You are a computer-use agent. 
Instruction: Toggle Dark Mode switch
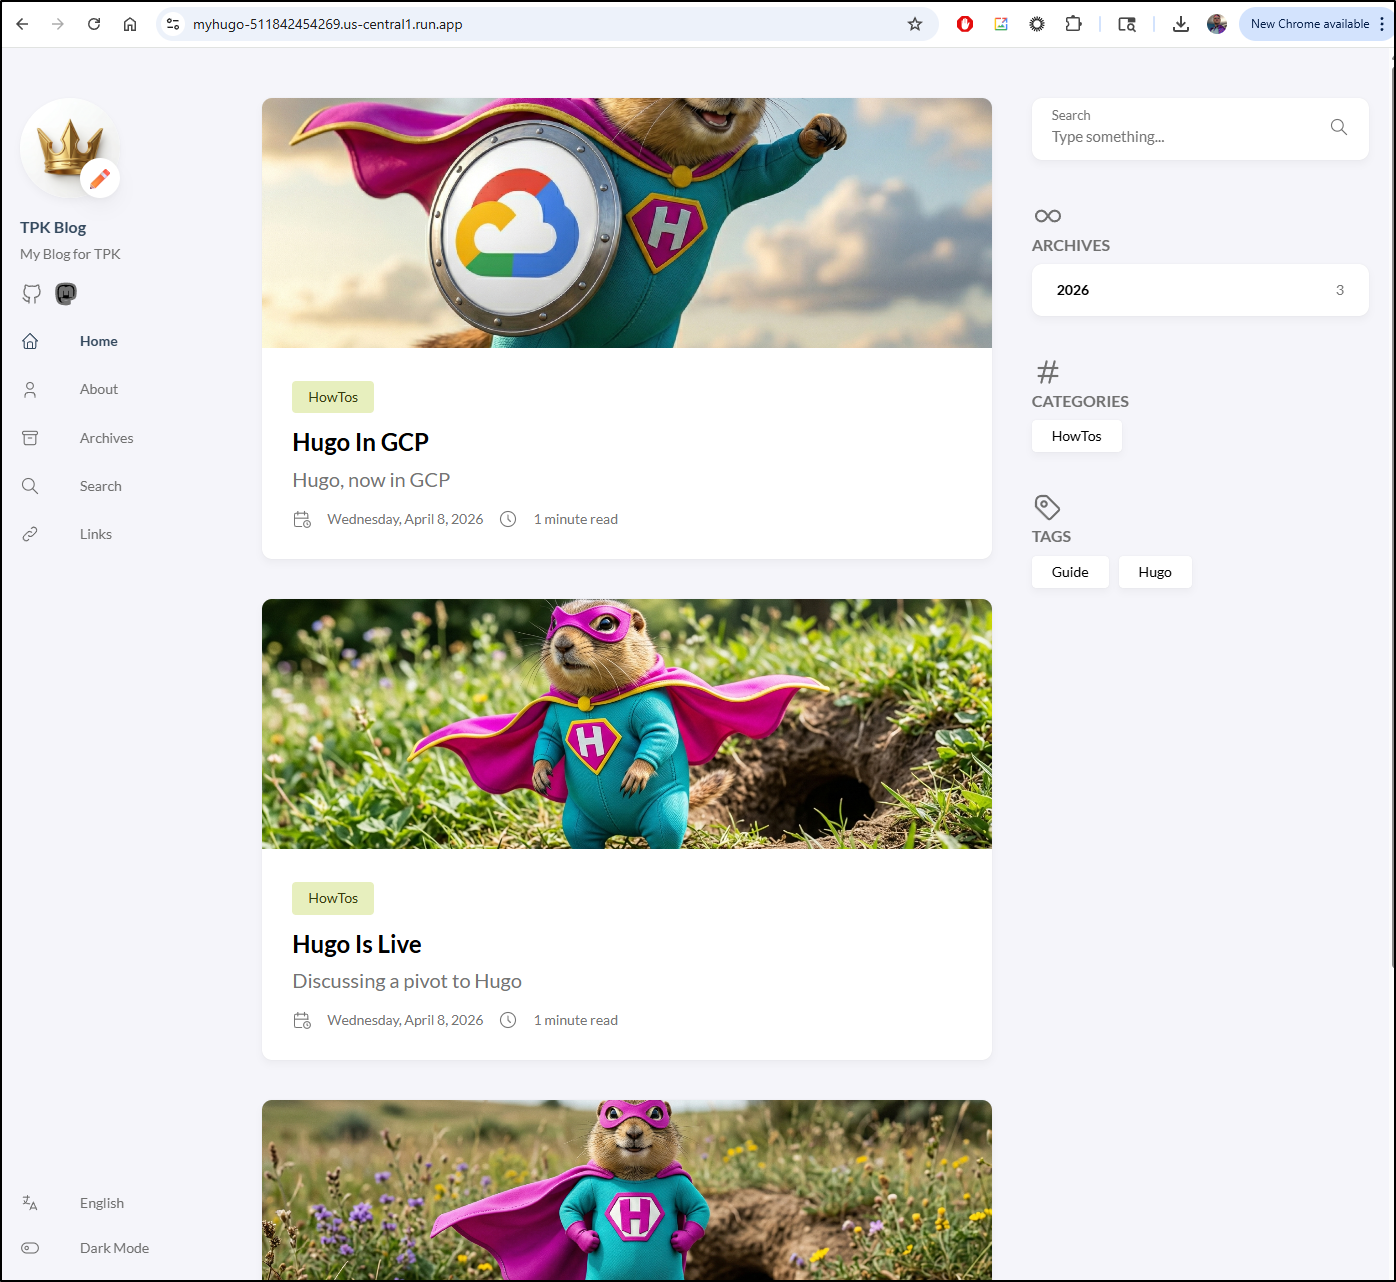[x=30, y=1248]
